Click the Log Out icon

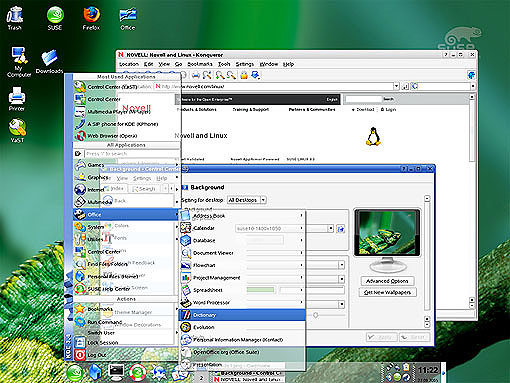point(80,355)
